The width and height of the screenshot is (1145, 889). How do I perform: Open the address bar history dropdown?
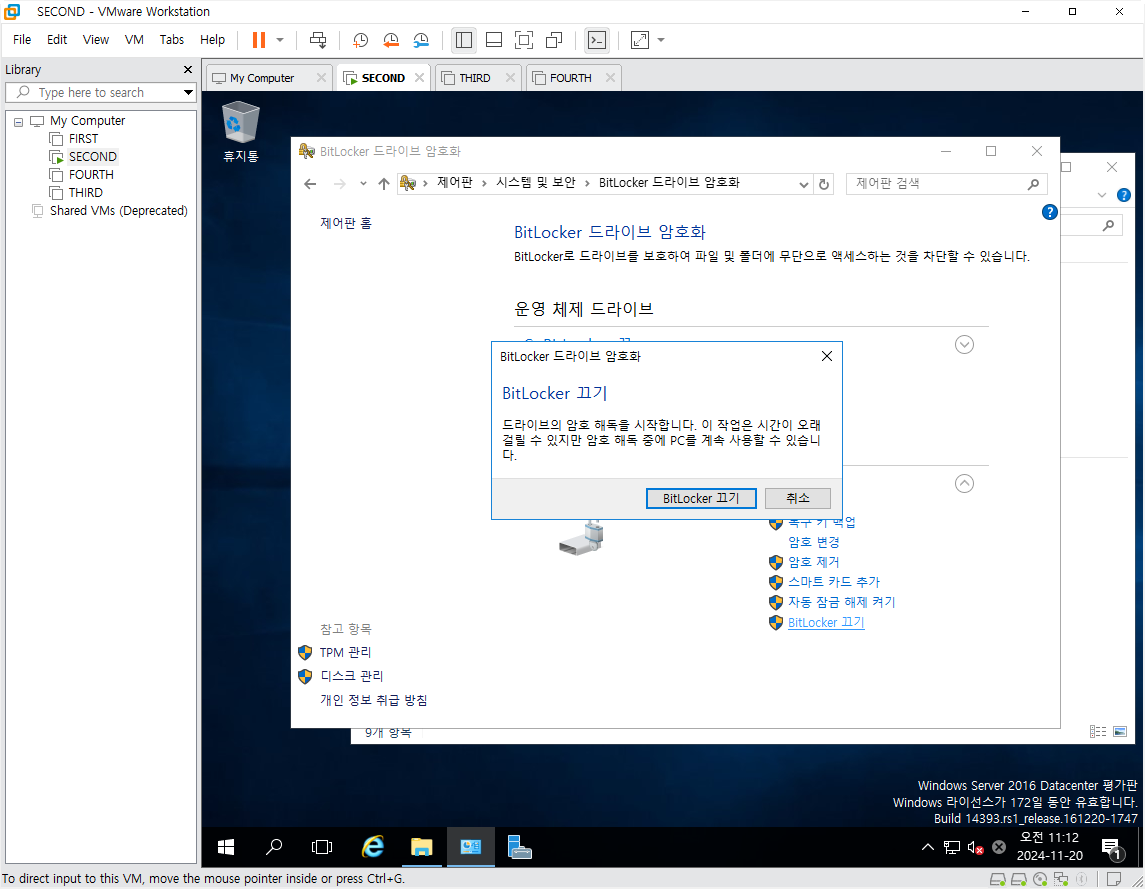tap(803, 184)
